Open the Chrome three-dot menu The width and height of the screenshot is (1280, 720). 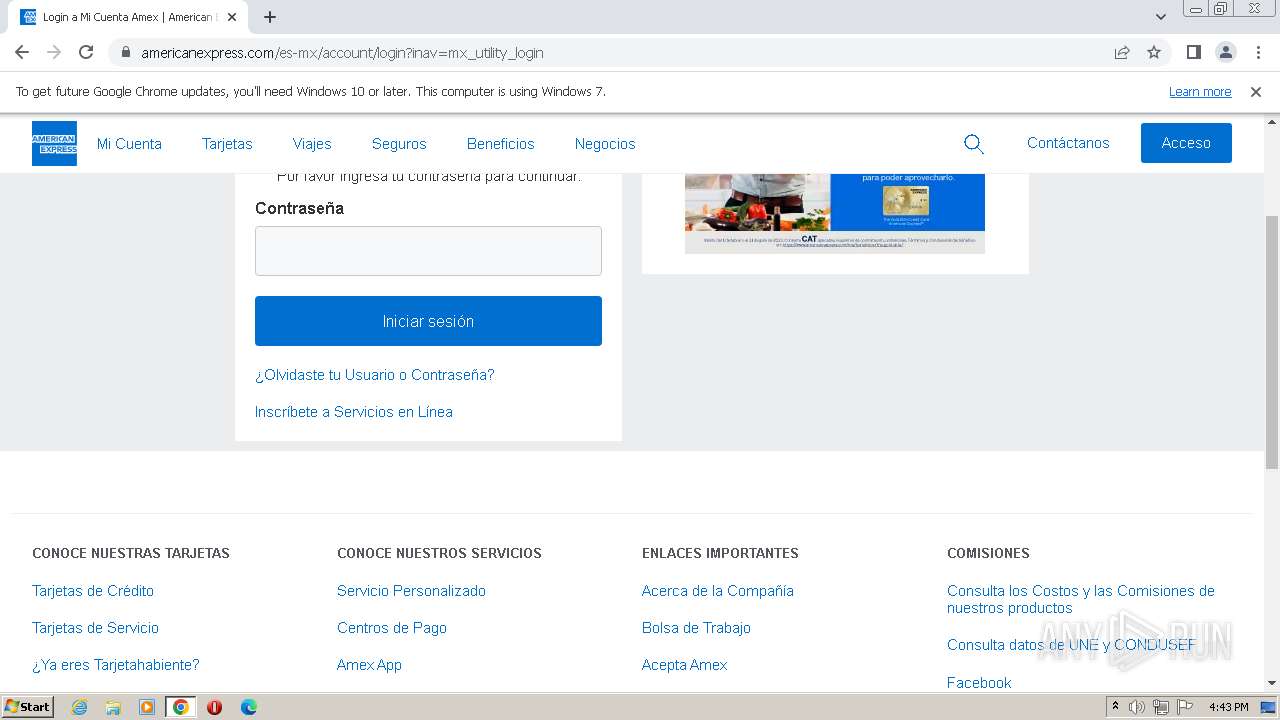[x=1257, y=52]
